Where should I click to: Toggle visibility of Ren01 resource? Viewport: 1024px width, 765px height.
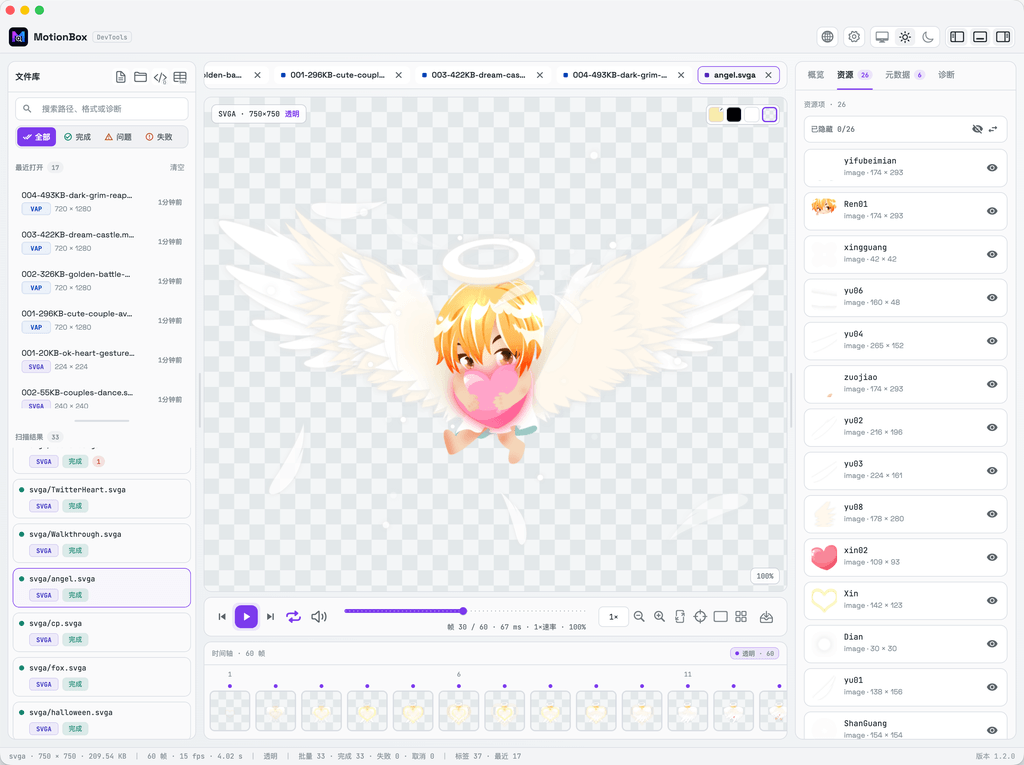[992, 211]
